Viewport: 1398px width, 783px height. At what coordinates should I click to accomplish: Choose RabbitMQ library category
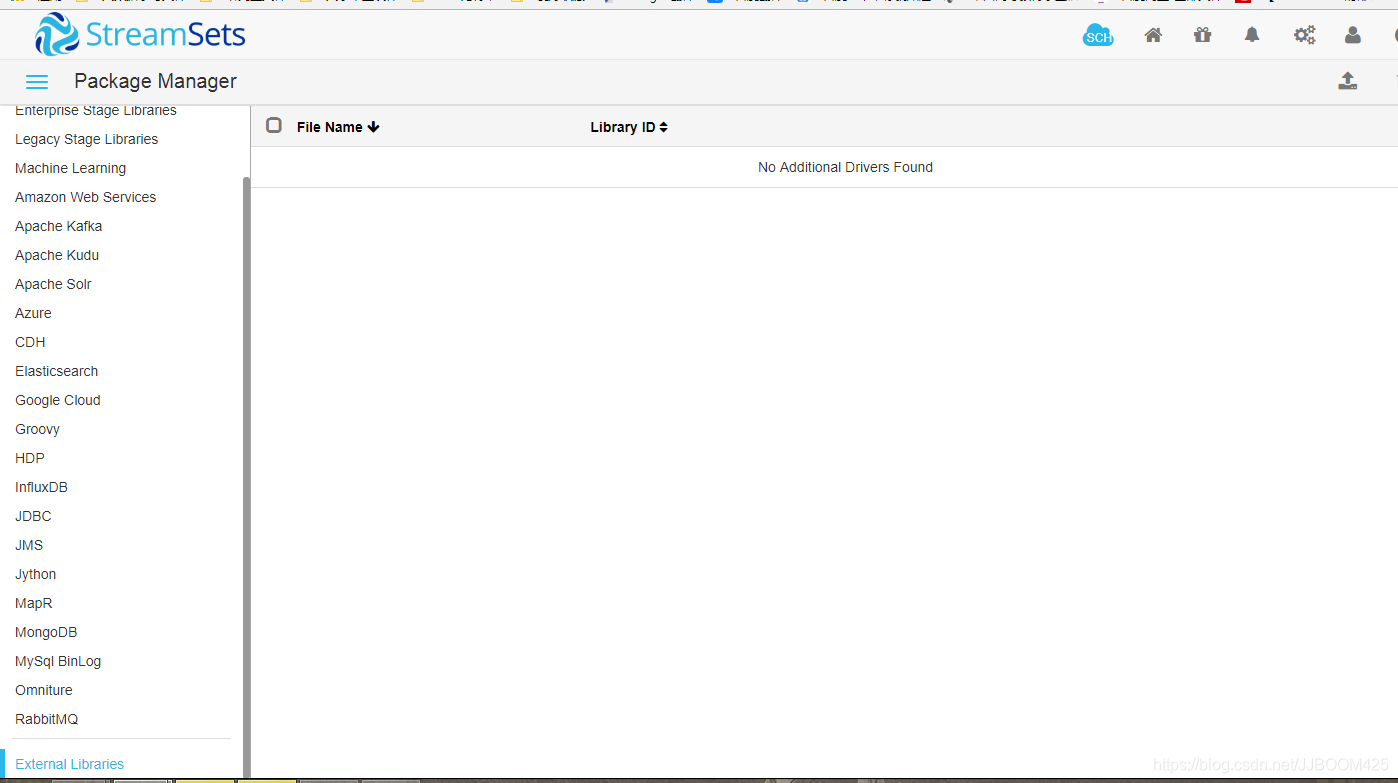pyautogui.click(x=46, y=719)
